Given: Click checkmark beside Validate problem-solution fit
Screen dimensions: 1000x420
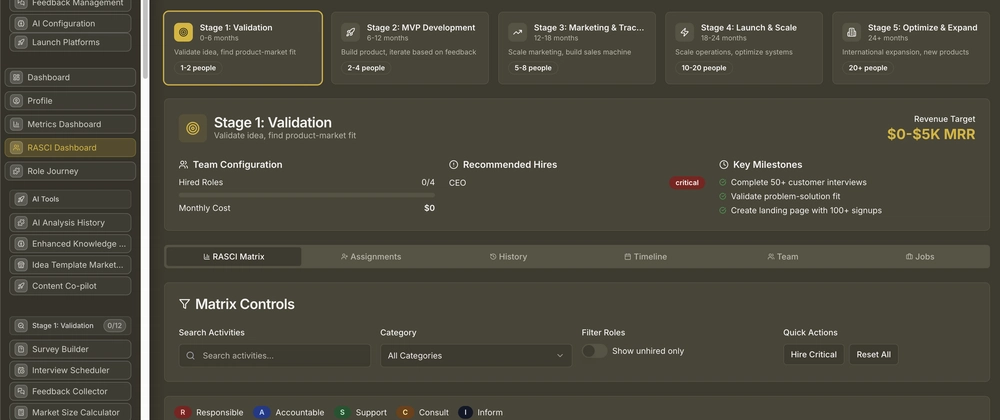Looking at the screenshot, I should pos(723,197).
